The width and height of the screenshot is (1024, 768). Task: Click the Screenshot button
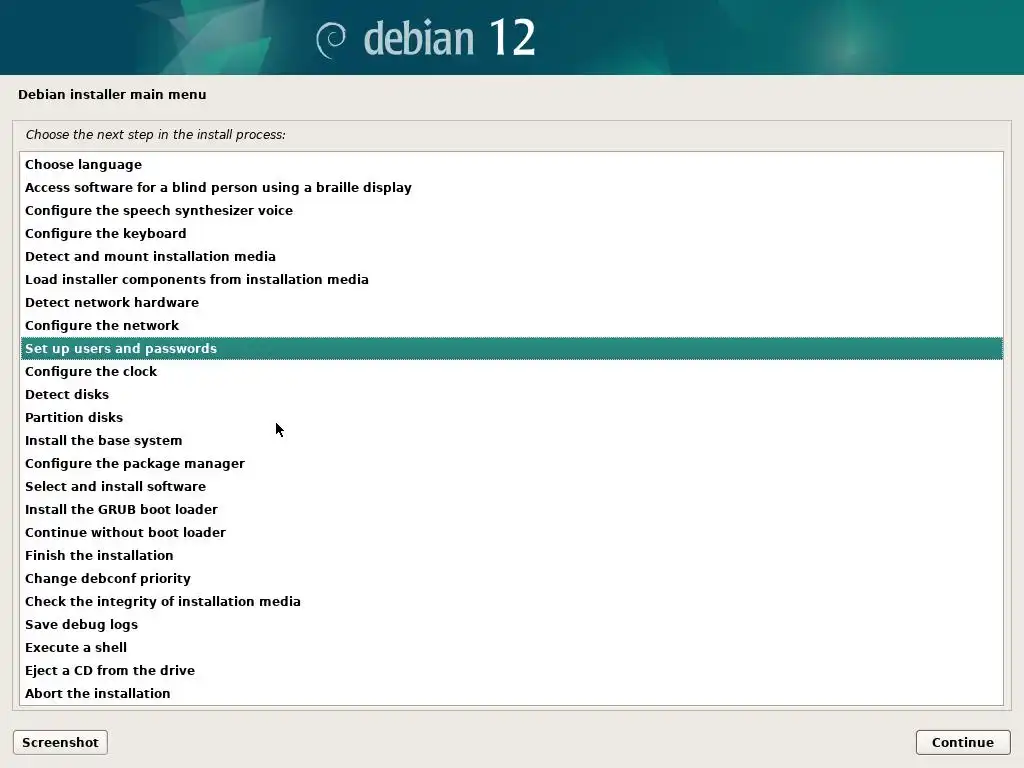(60, 743)
